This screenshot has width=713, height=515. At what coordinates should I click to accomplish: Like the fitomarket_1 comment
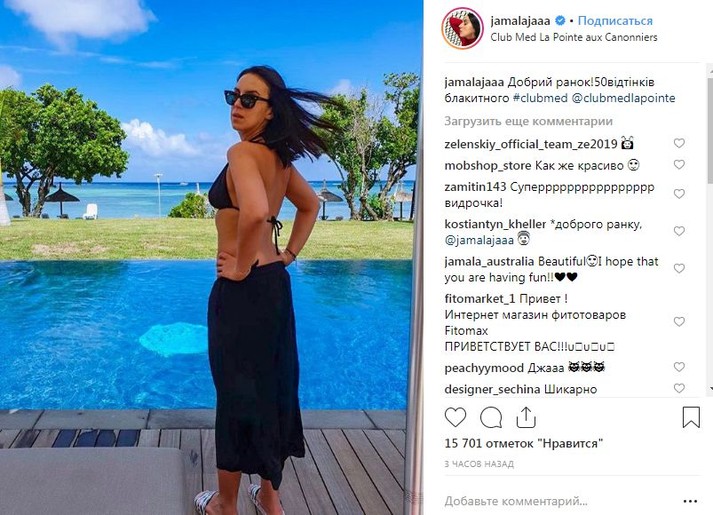[x=679, y=322]
